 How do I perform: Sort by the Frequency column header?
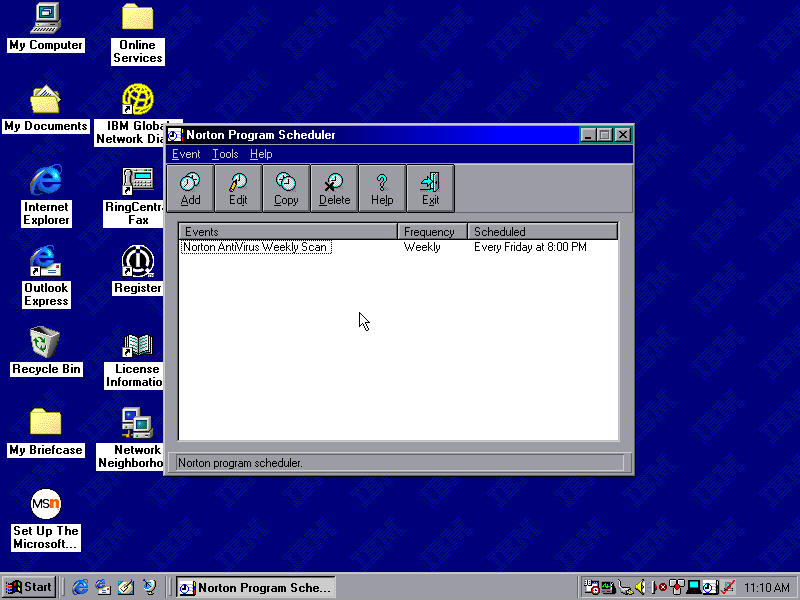[x=433, y=232]
